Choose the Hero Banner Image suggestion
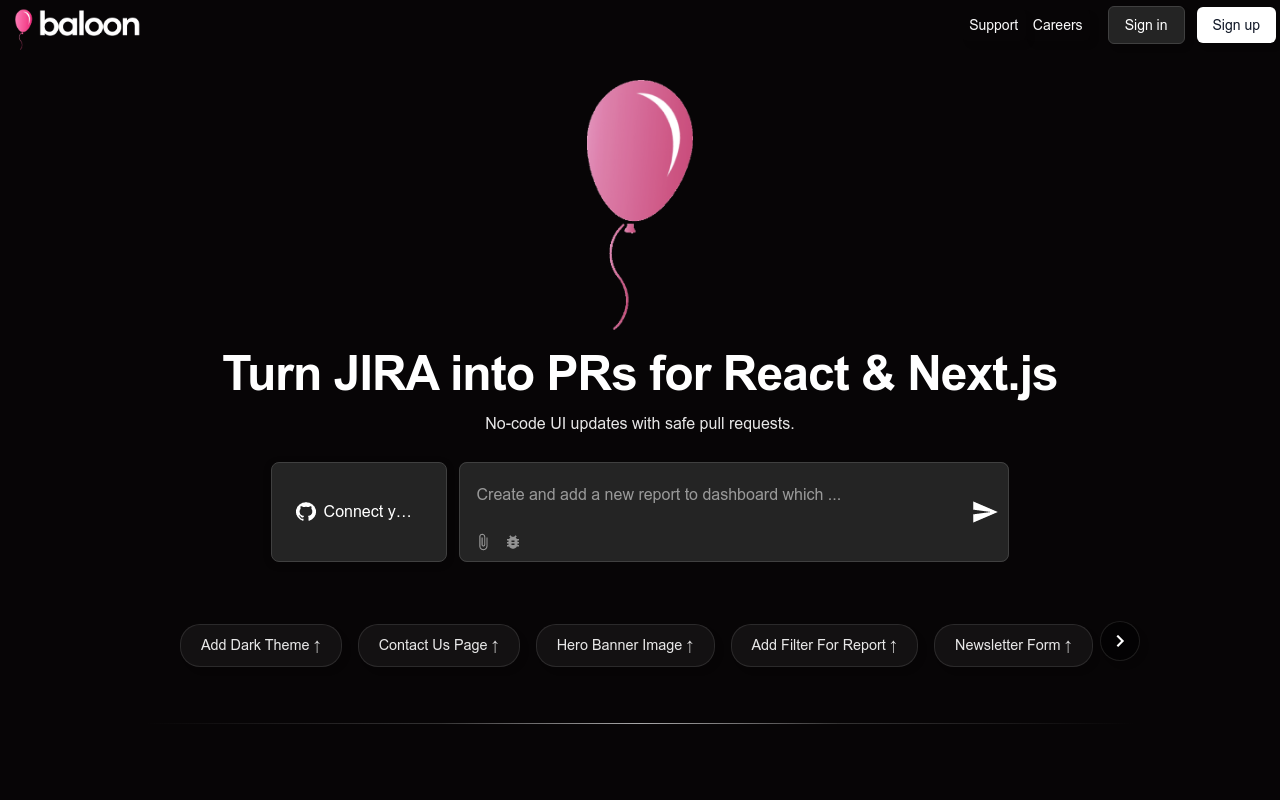The image size is (1280, 800). [625, 645]
